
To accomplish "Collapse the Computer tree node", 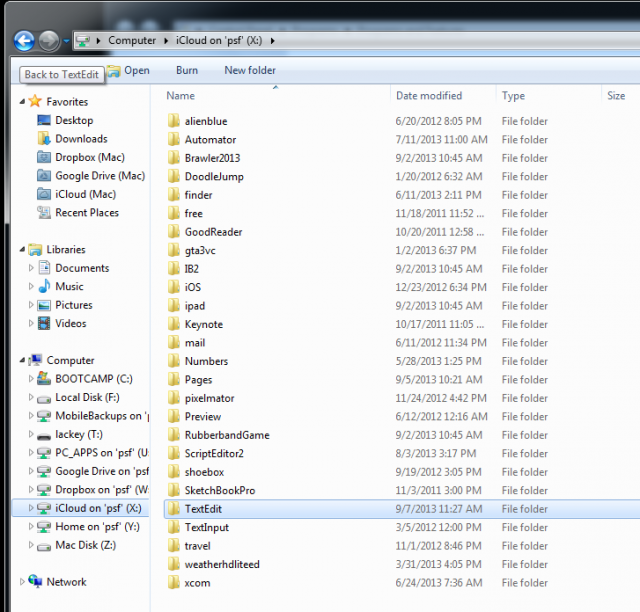I will pyautogui.click(x=22, y=360).
